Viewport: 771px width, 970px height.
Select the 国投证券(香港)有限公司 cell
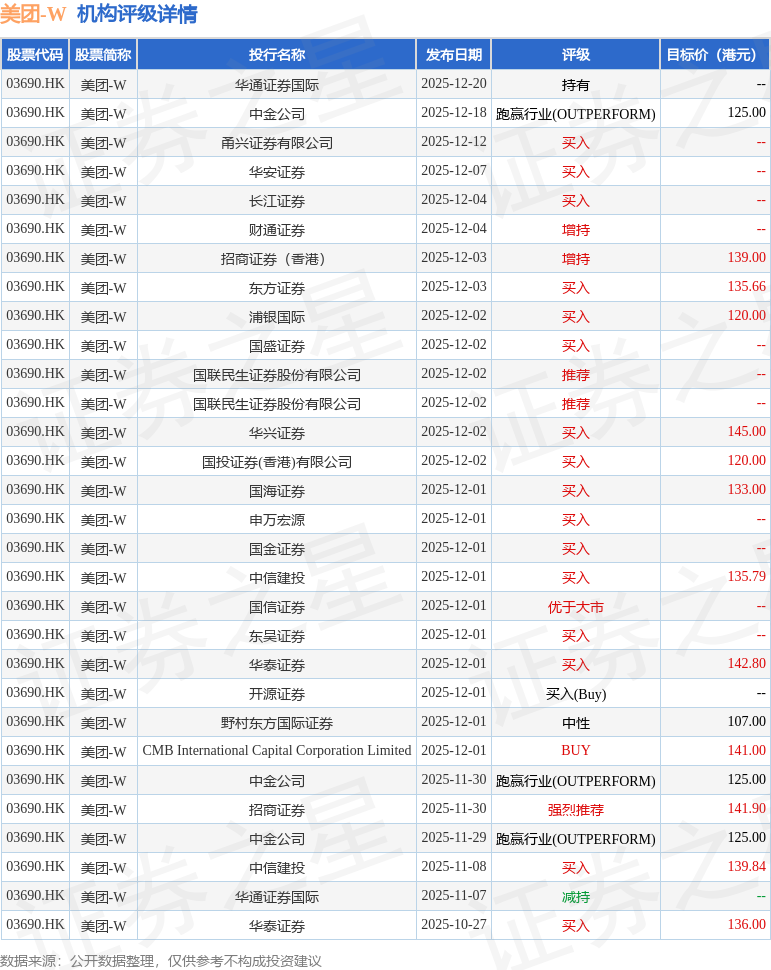point(277,462)
